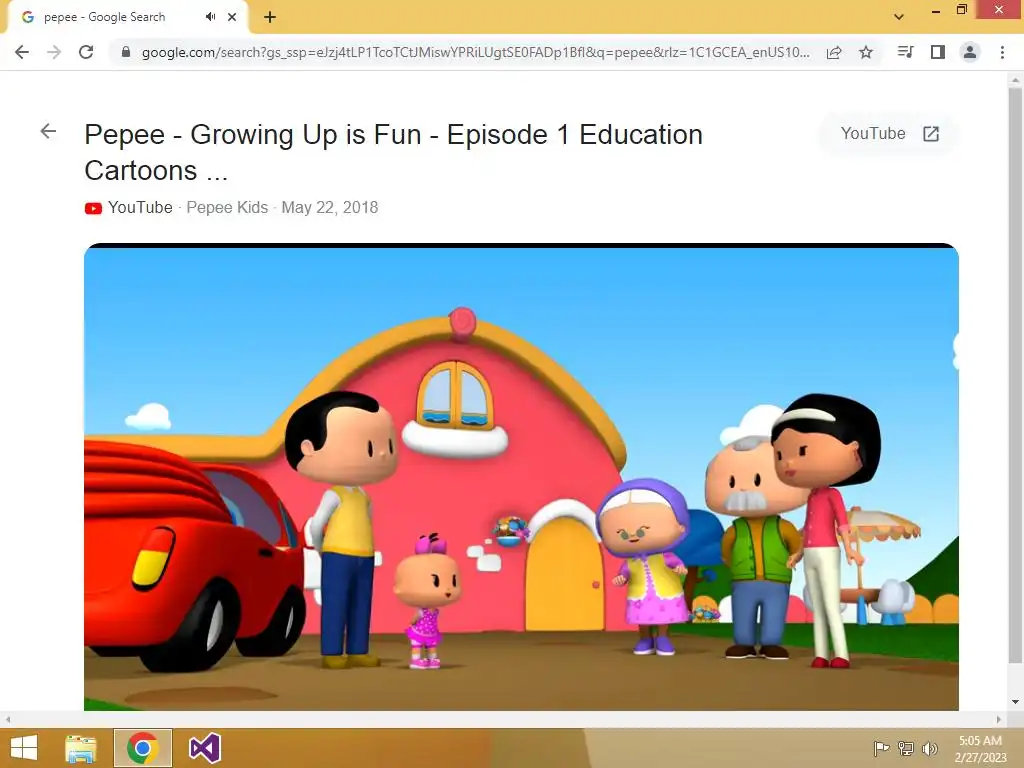The image size is (1024, 768).
Task: Click the vertical scrollbar thumb
Action: pos(1015,376)
